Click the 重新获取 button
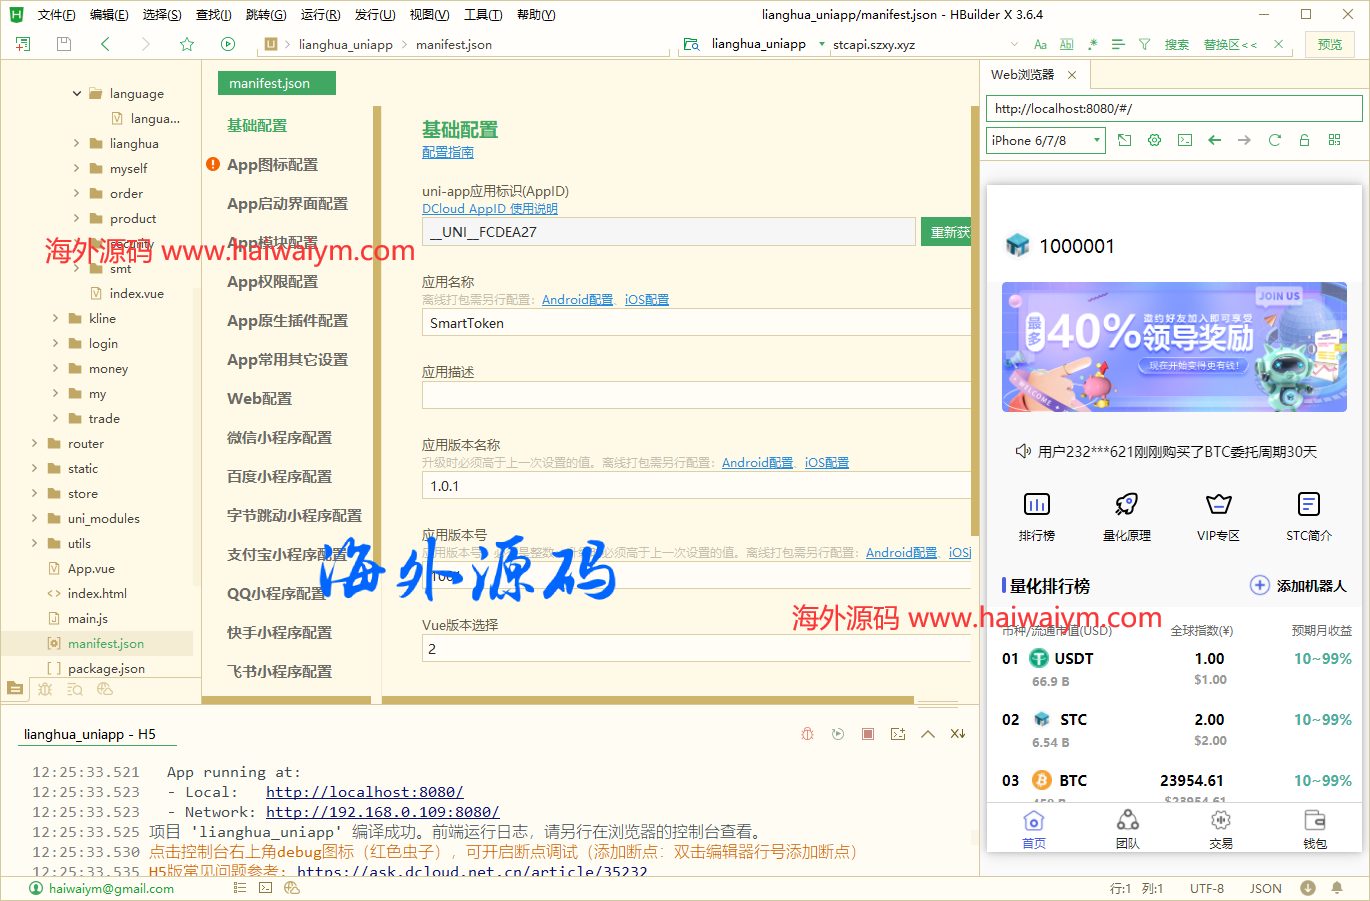The image size is (1370, 901). (946, 230)
